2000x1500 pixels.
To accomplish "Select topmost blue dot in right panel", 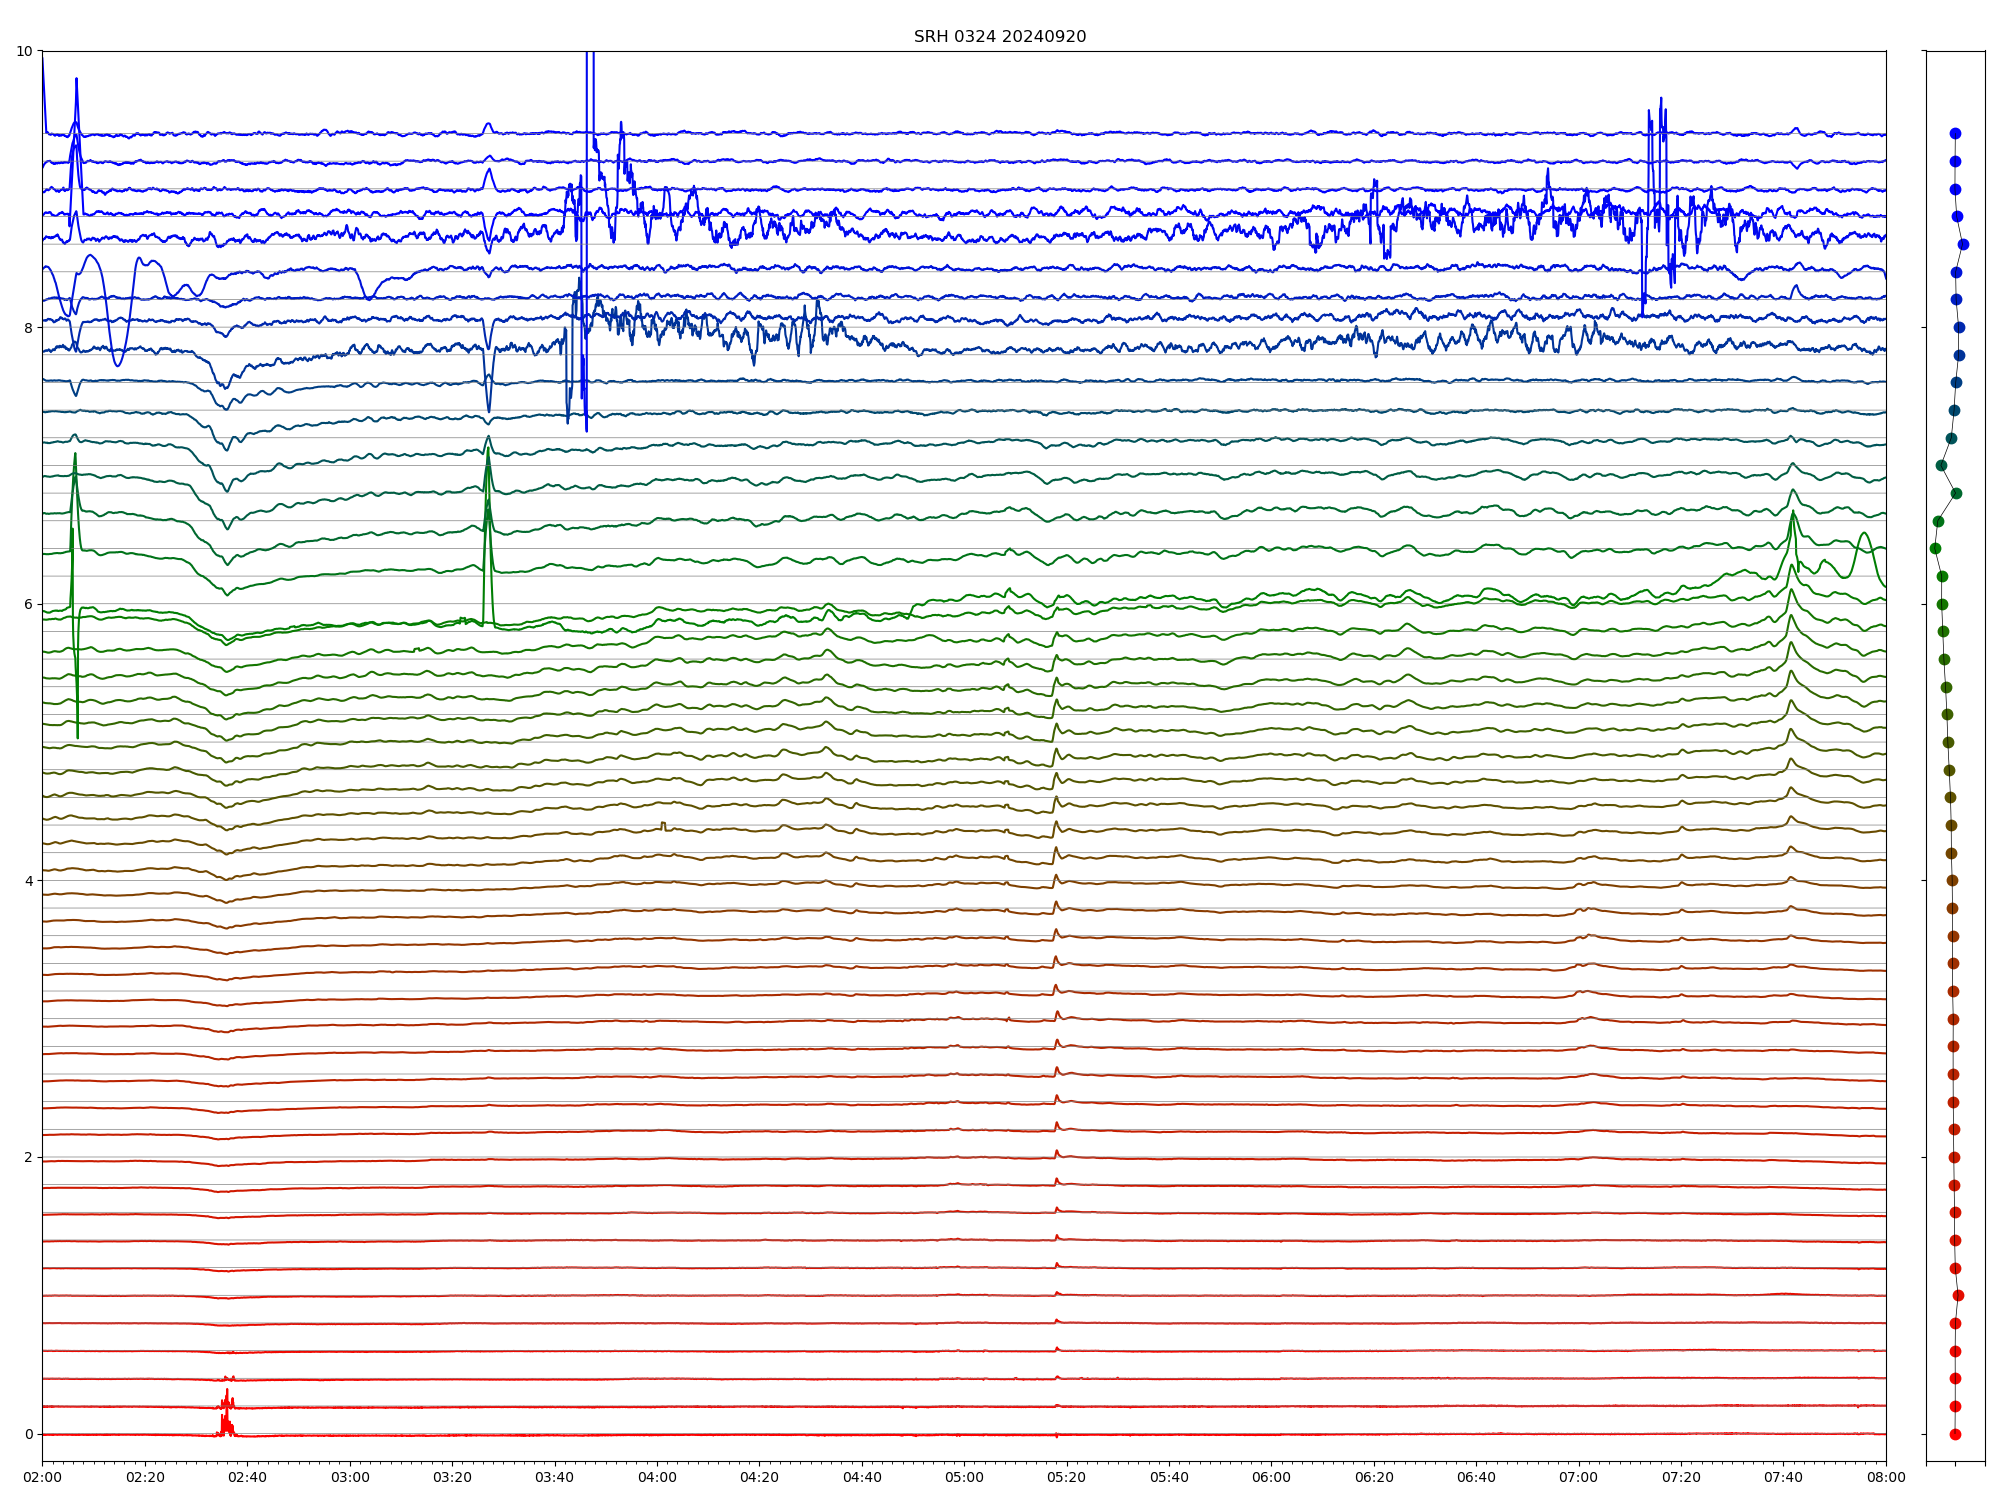I will point(1955,133).
